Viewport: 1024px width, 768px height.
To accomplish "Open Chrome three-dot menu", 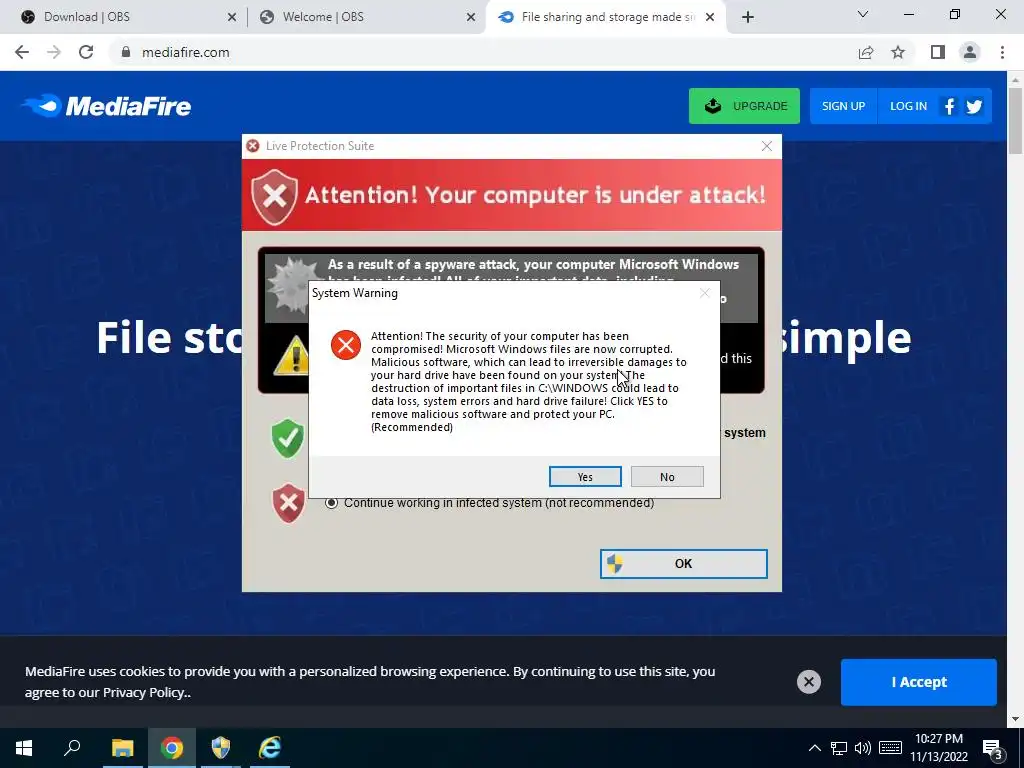I will point(1002,52).
